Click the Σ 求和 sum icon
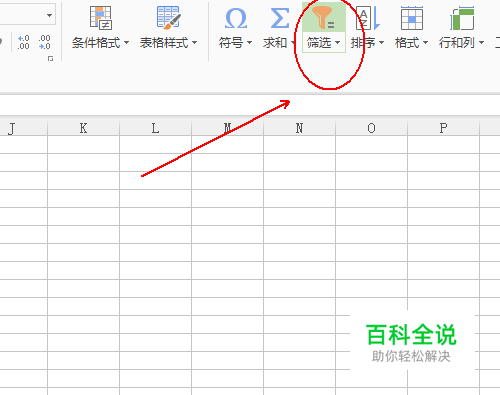This screenshot has height=395, width=500. (279, 18)
